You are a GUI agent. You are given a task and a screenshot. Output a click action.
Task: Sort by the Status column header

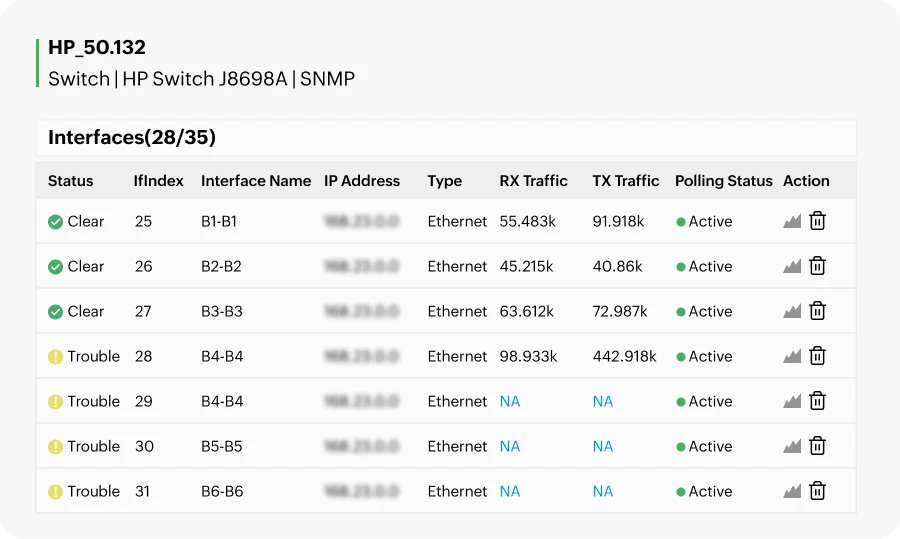click(x=71, y=181)
